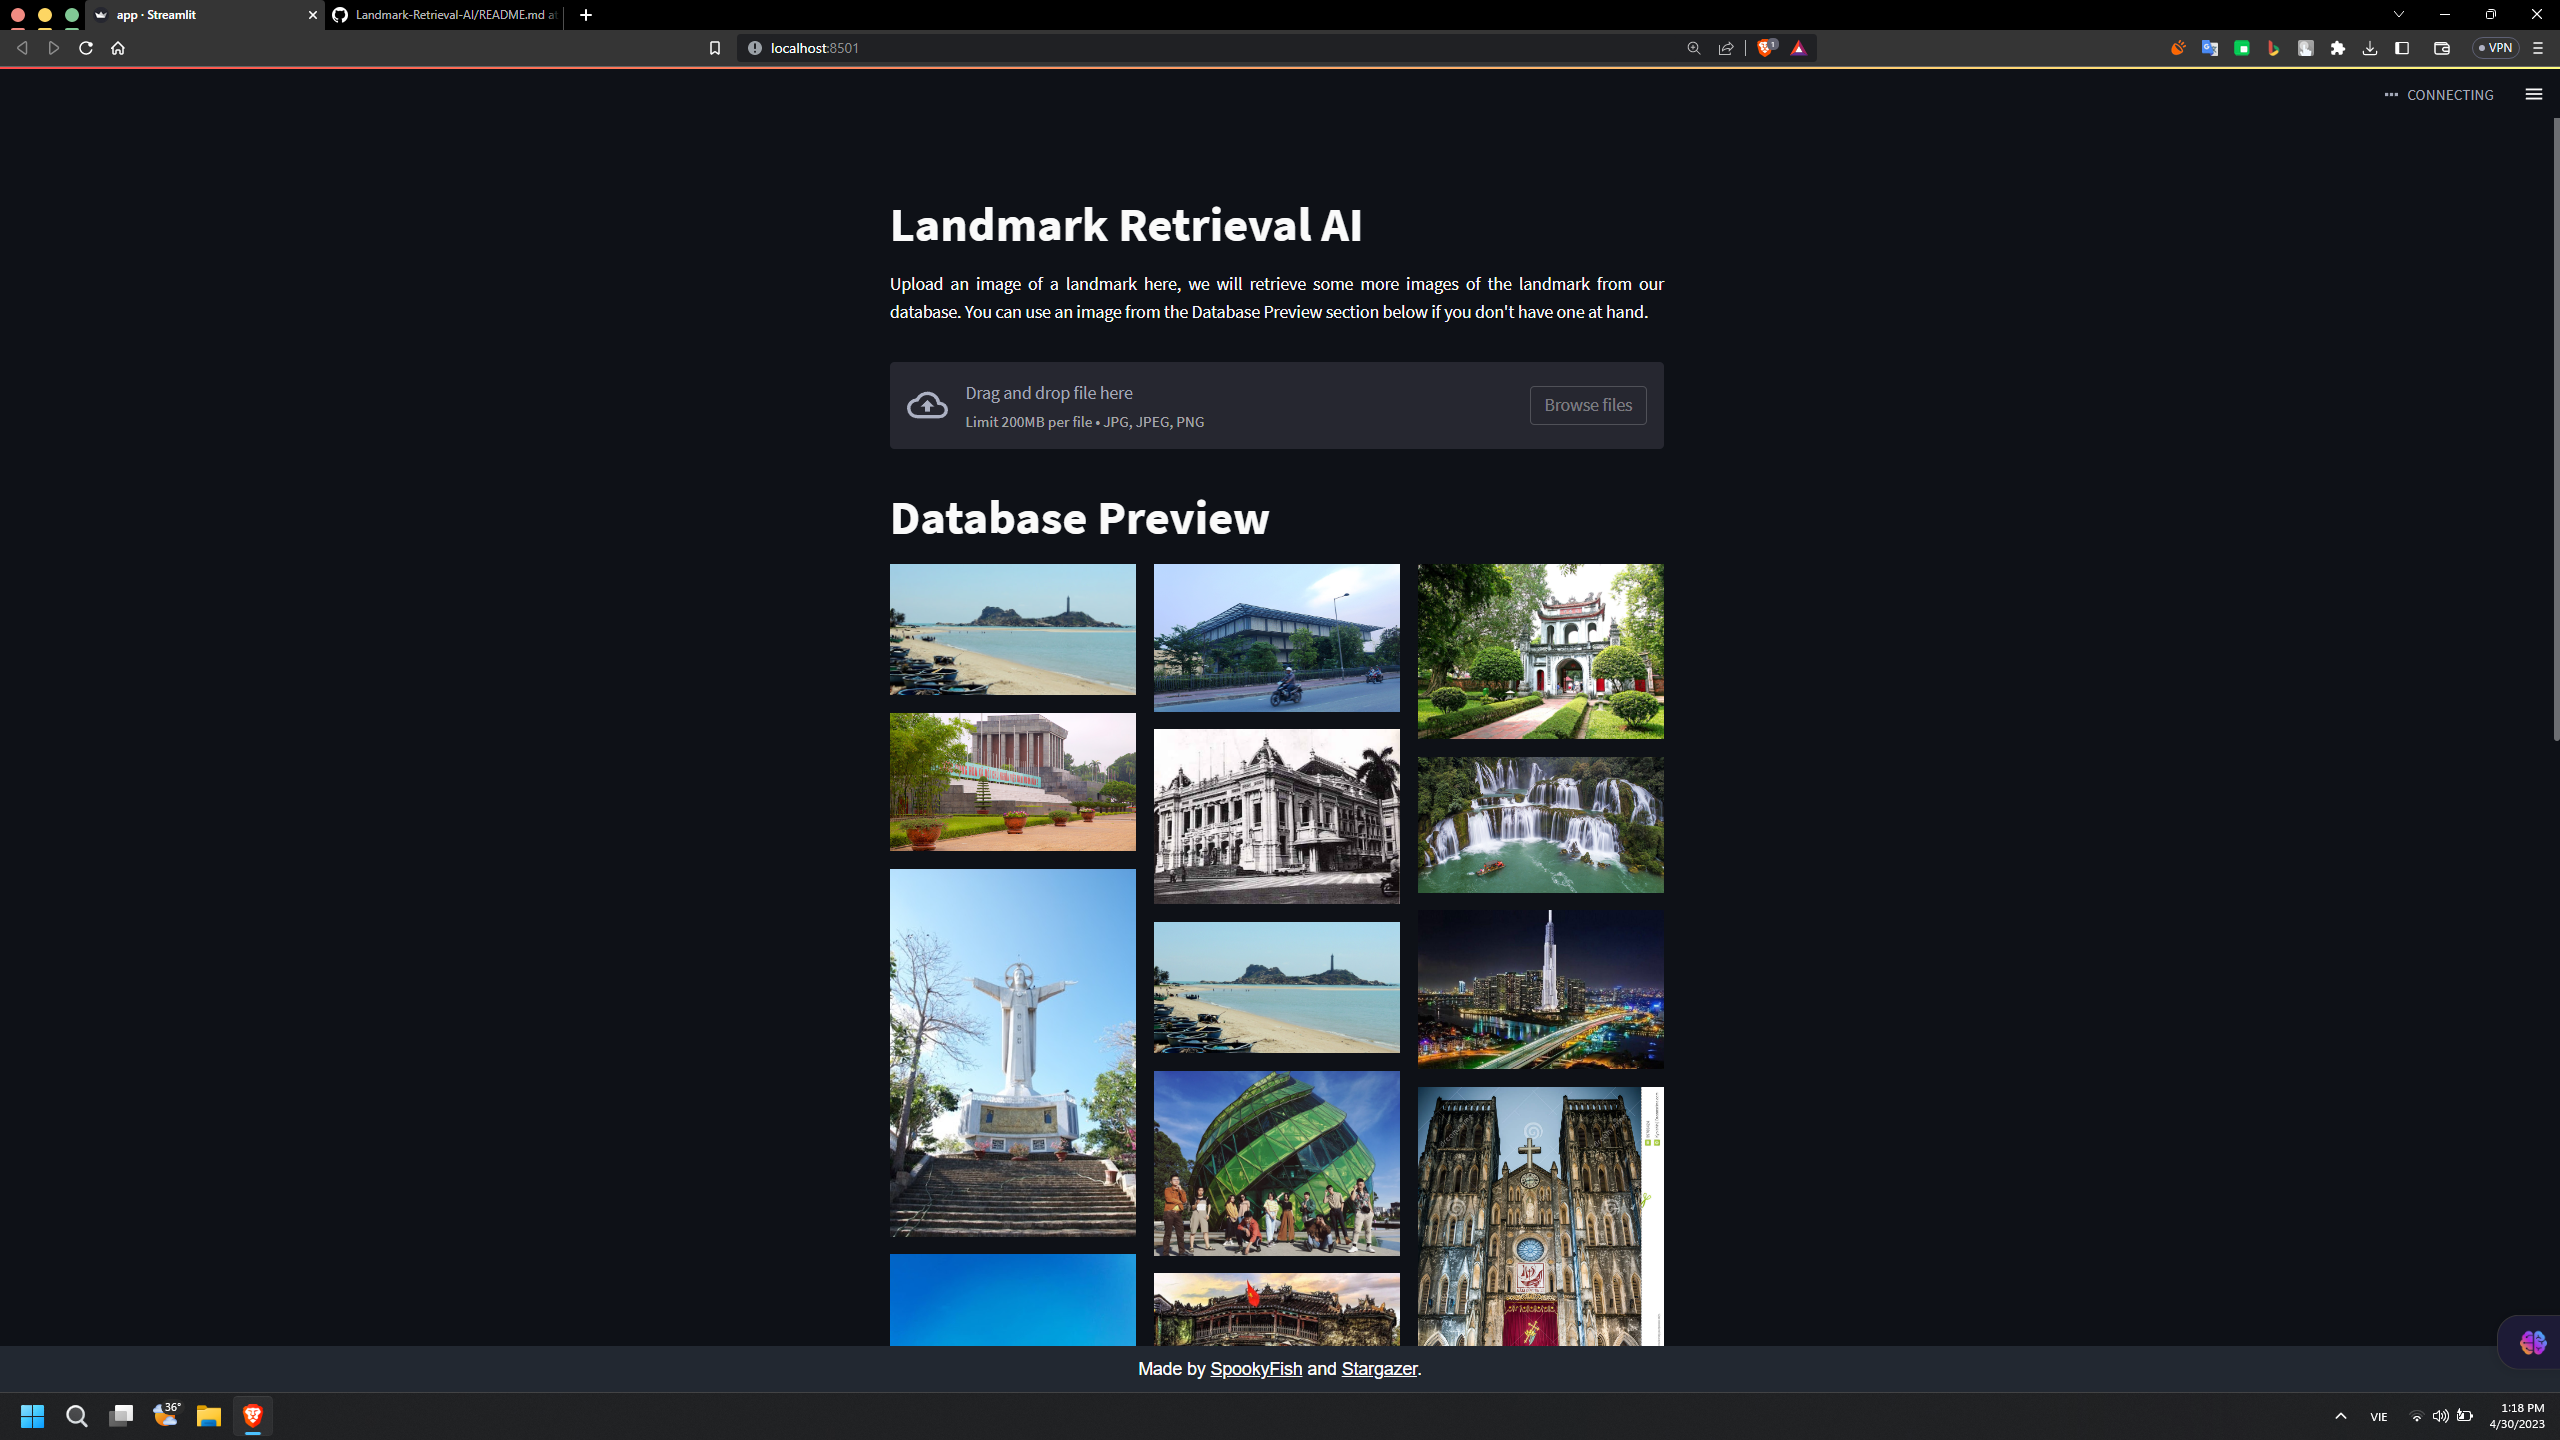
Task: Open Brave main menu button
Action: click(x=2537, y=48)
